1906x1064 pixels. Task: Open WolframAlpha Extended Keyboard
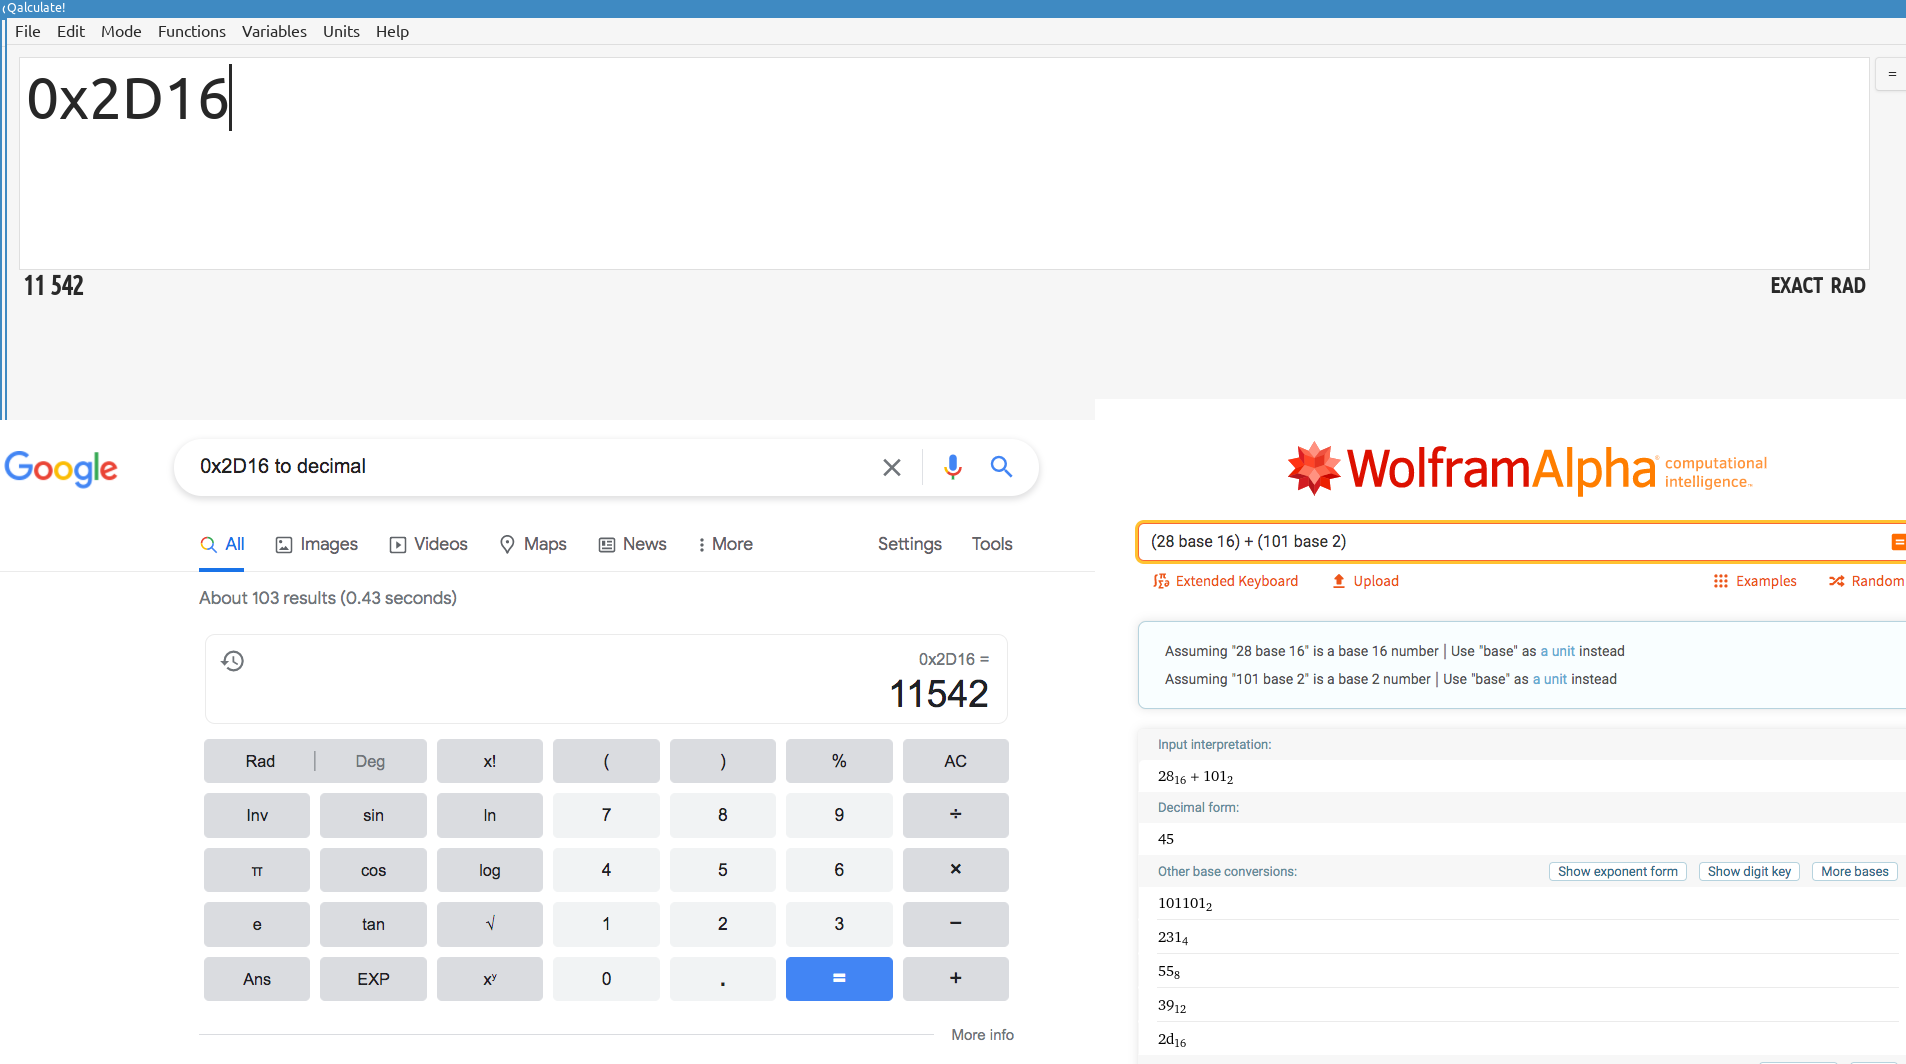click(1225, 581)
